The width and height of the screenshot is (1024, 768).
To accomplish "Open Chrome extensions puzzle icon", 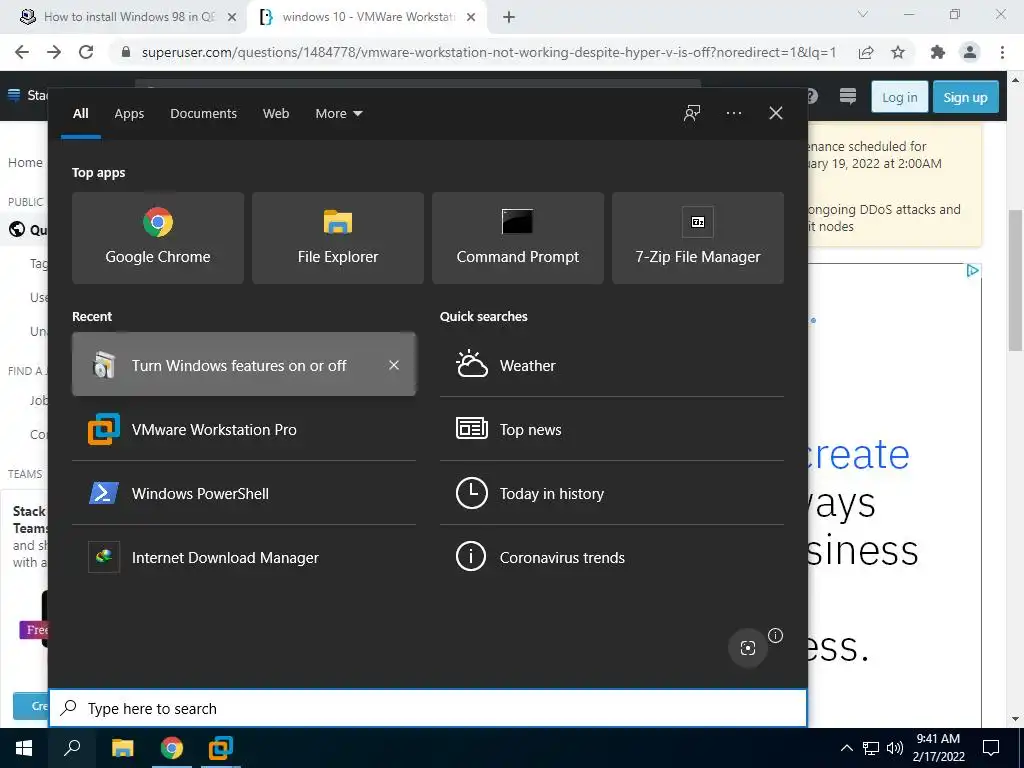I will click(938, 52).
